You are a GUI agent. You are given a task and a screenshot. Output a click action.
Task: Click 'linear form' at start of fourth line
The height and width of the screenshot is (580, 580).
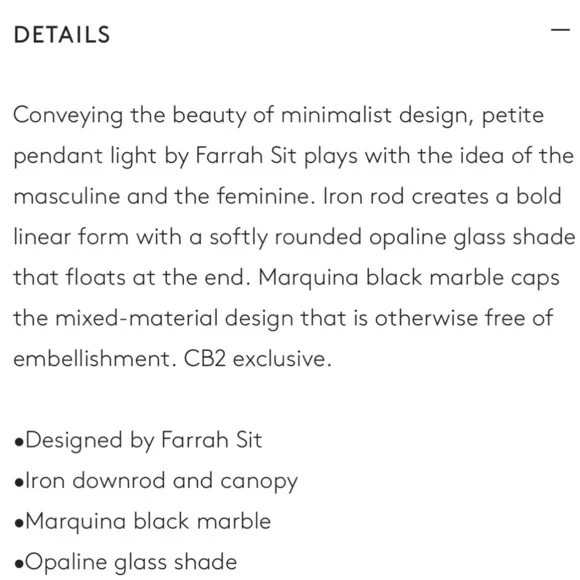[x=71, y=236]
